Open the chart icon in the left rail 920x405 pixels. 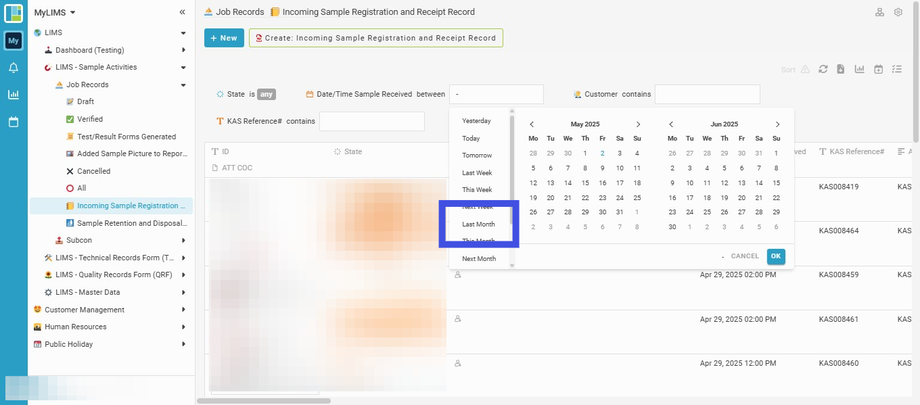click(13, 94)
